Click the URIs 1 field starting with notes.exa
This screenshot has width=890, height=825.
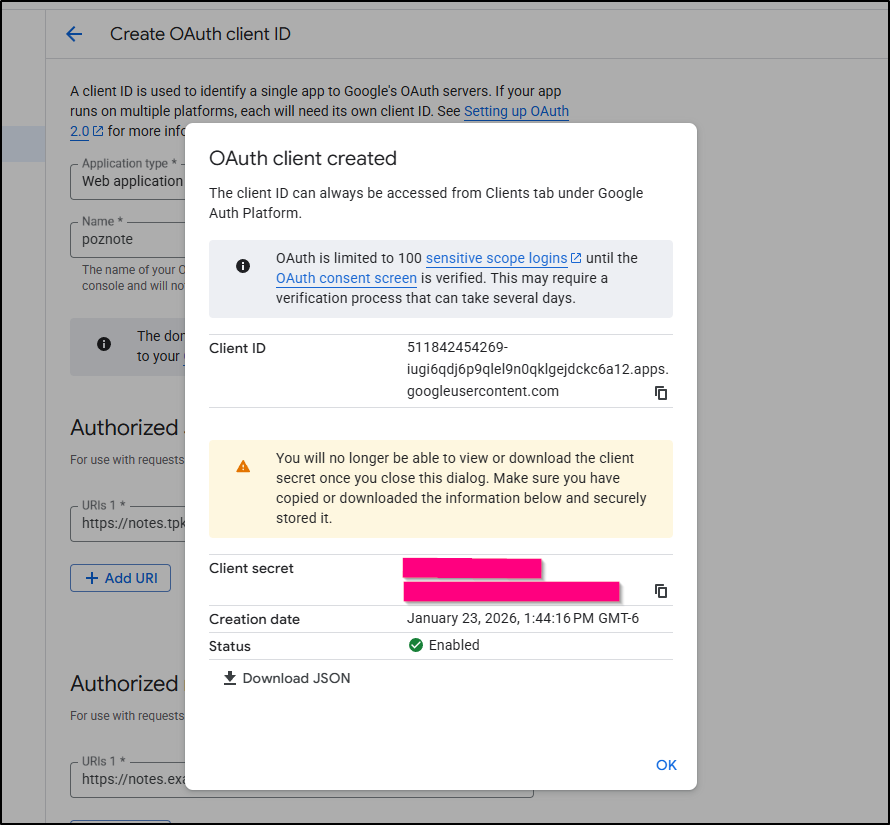pos(128,778)
